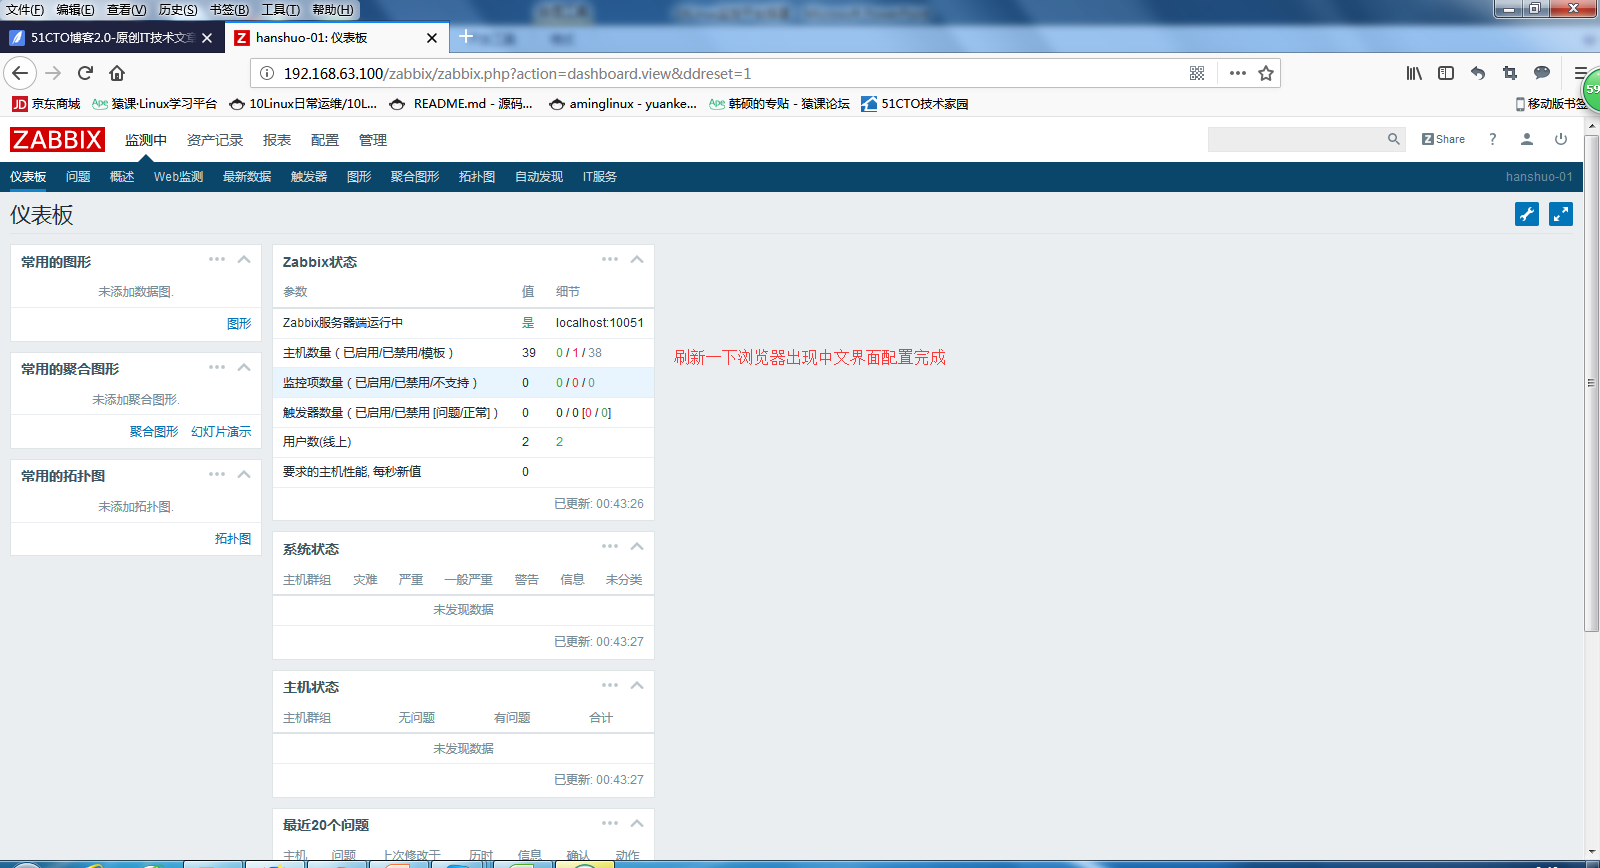
Task: Collapse the 常用的聚合图形 widget
Action: pyautogui.click(x=244, y=367)
